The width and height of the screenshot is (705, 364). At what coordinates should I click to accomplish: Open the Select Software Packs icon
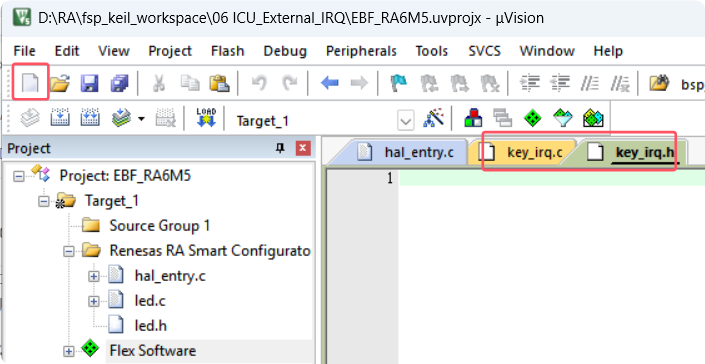(562, 118)
